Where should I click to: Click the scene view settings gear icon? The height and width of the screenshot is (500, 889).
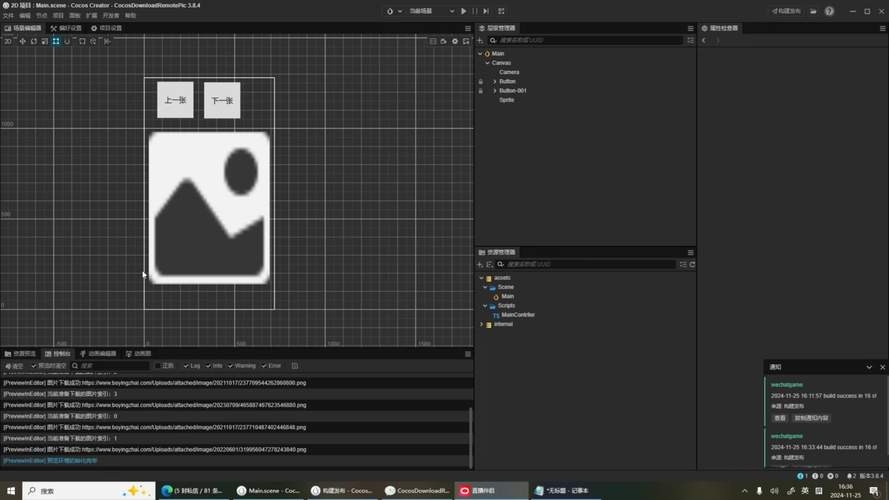point(455,41)
